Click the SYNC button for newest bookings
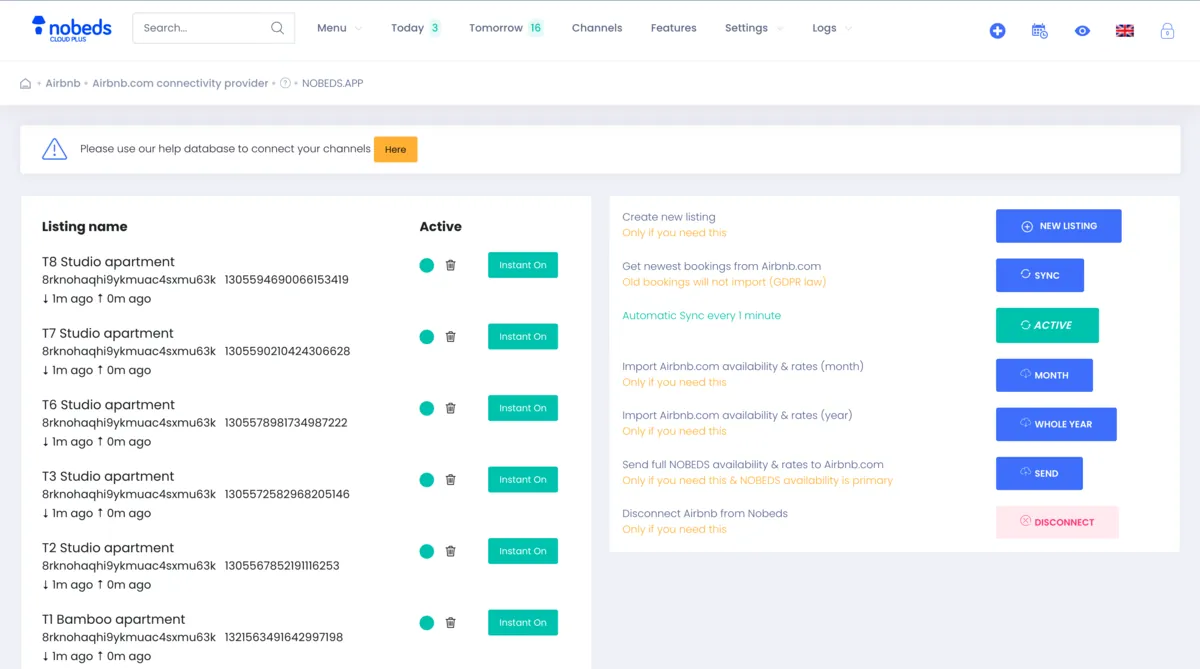Image resolution: width=1200 pixels, height=669 pixels. click(1040, 275)
